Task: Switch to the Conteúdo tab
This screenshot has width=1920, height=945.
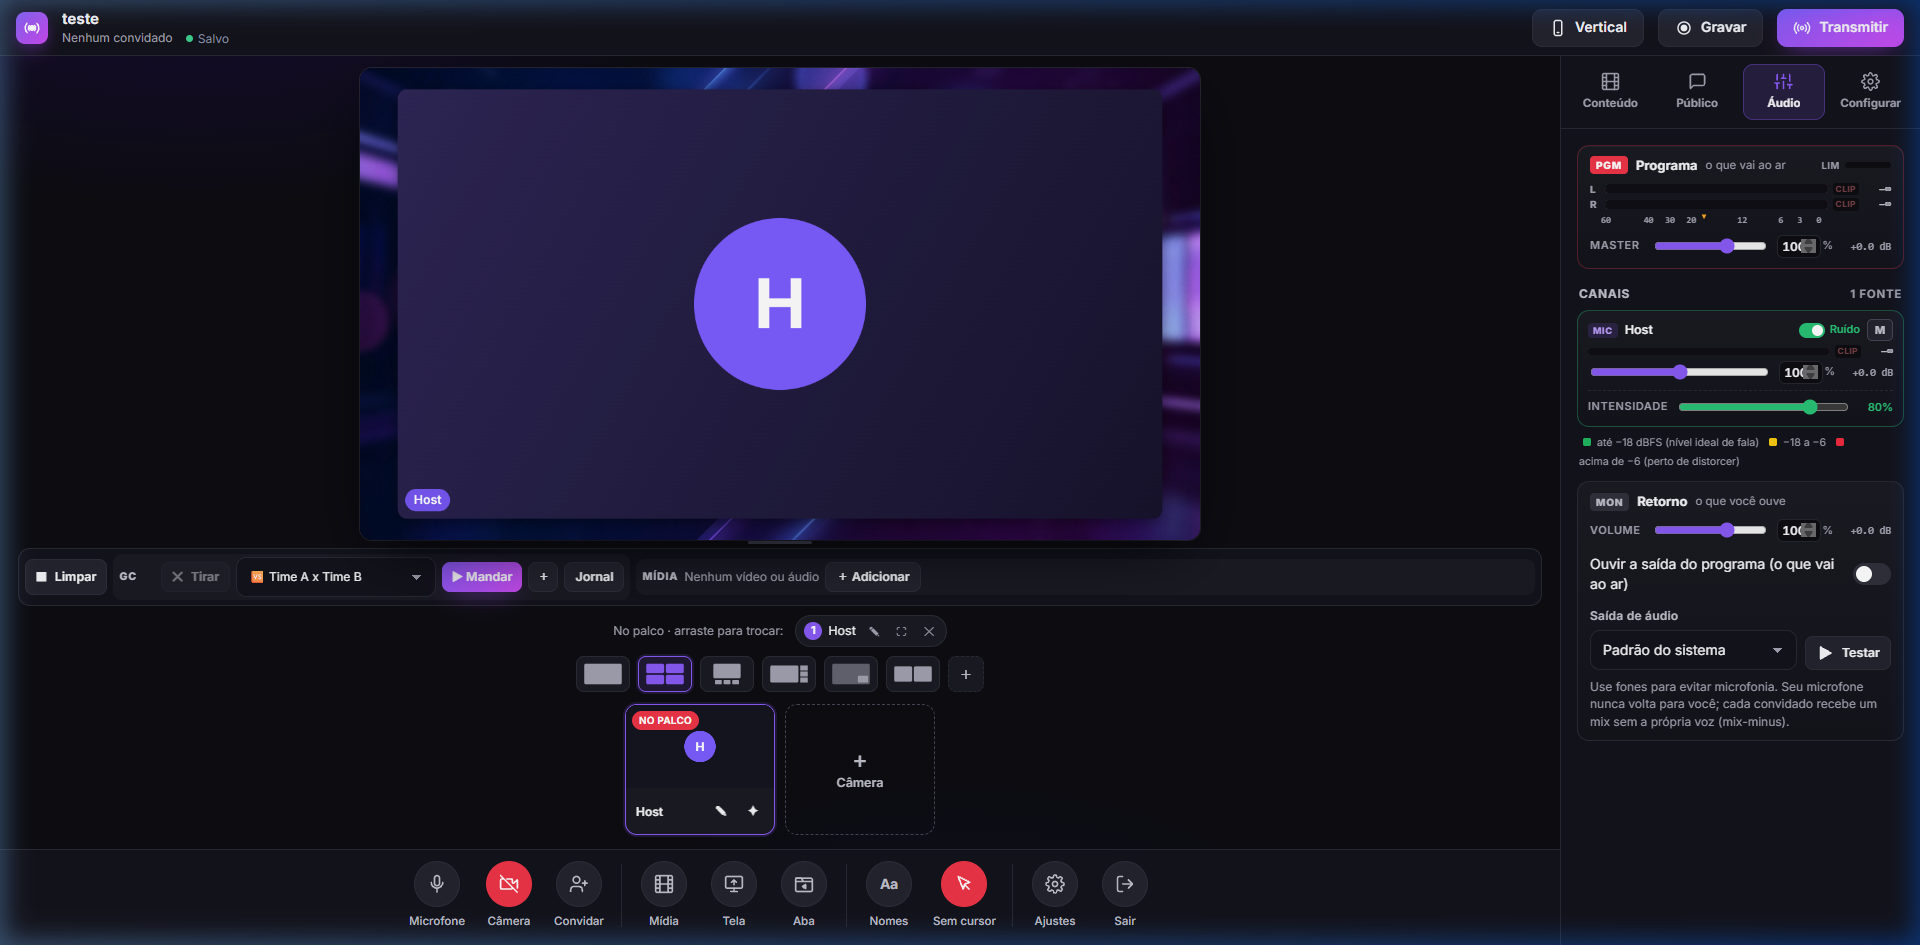Action: 1610,91
